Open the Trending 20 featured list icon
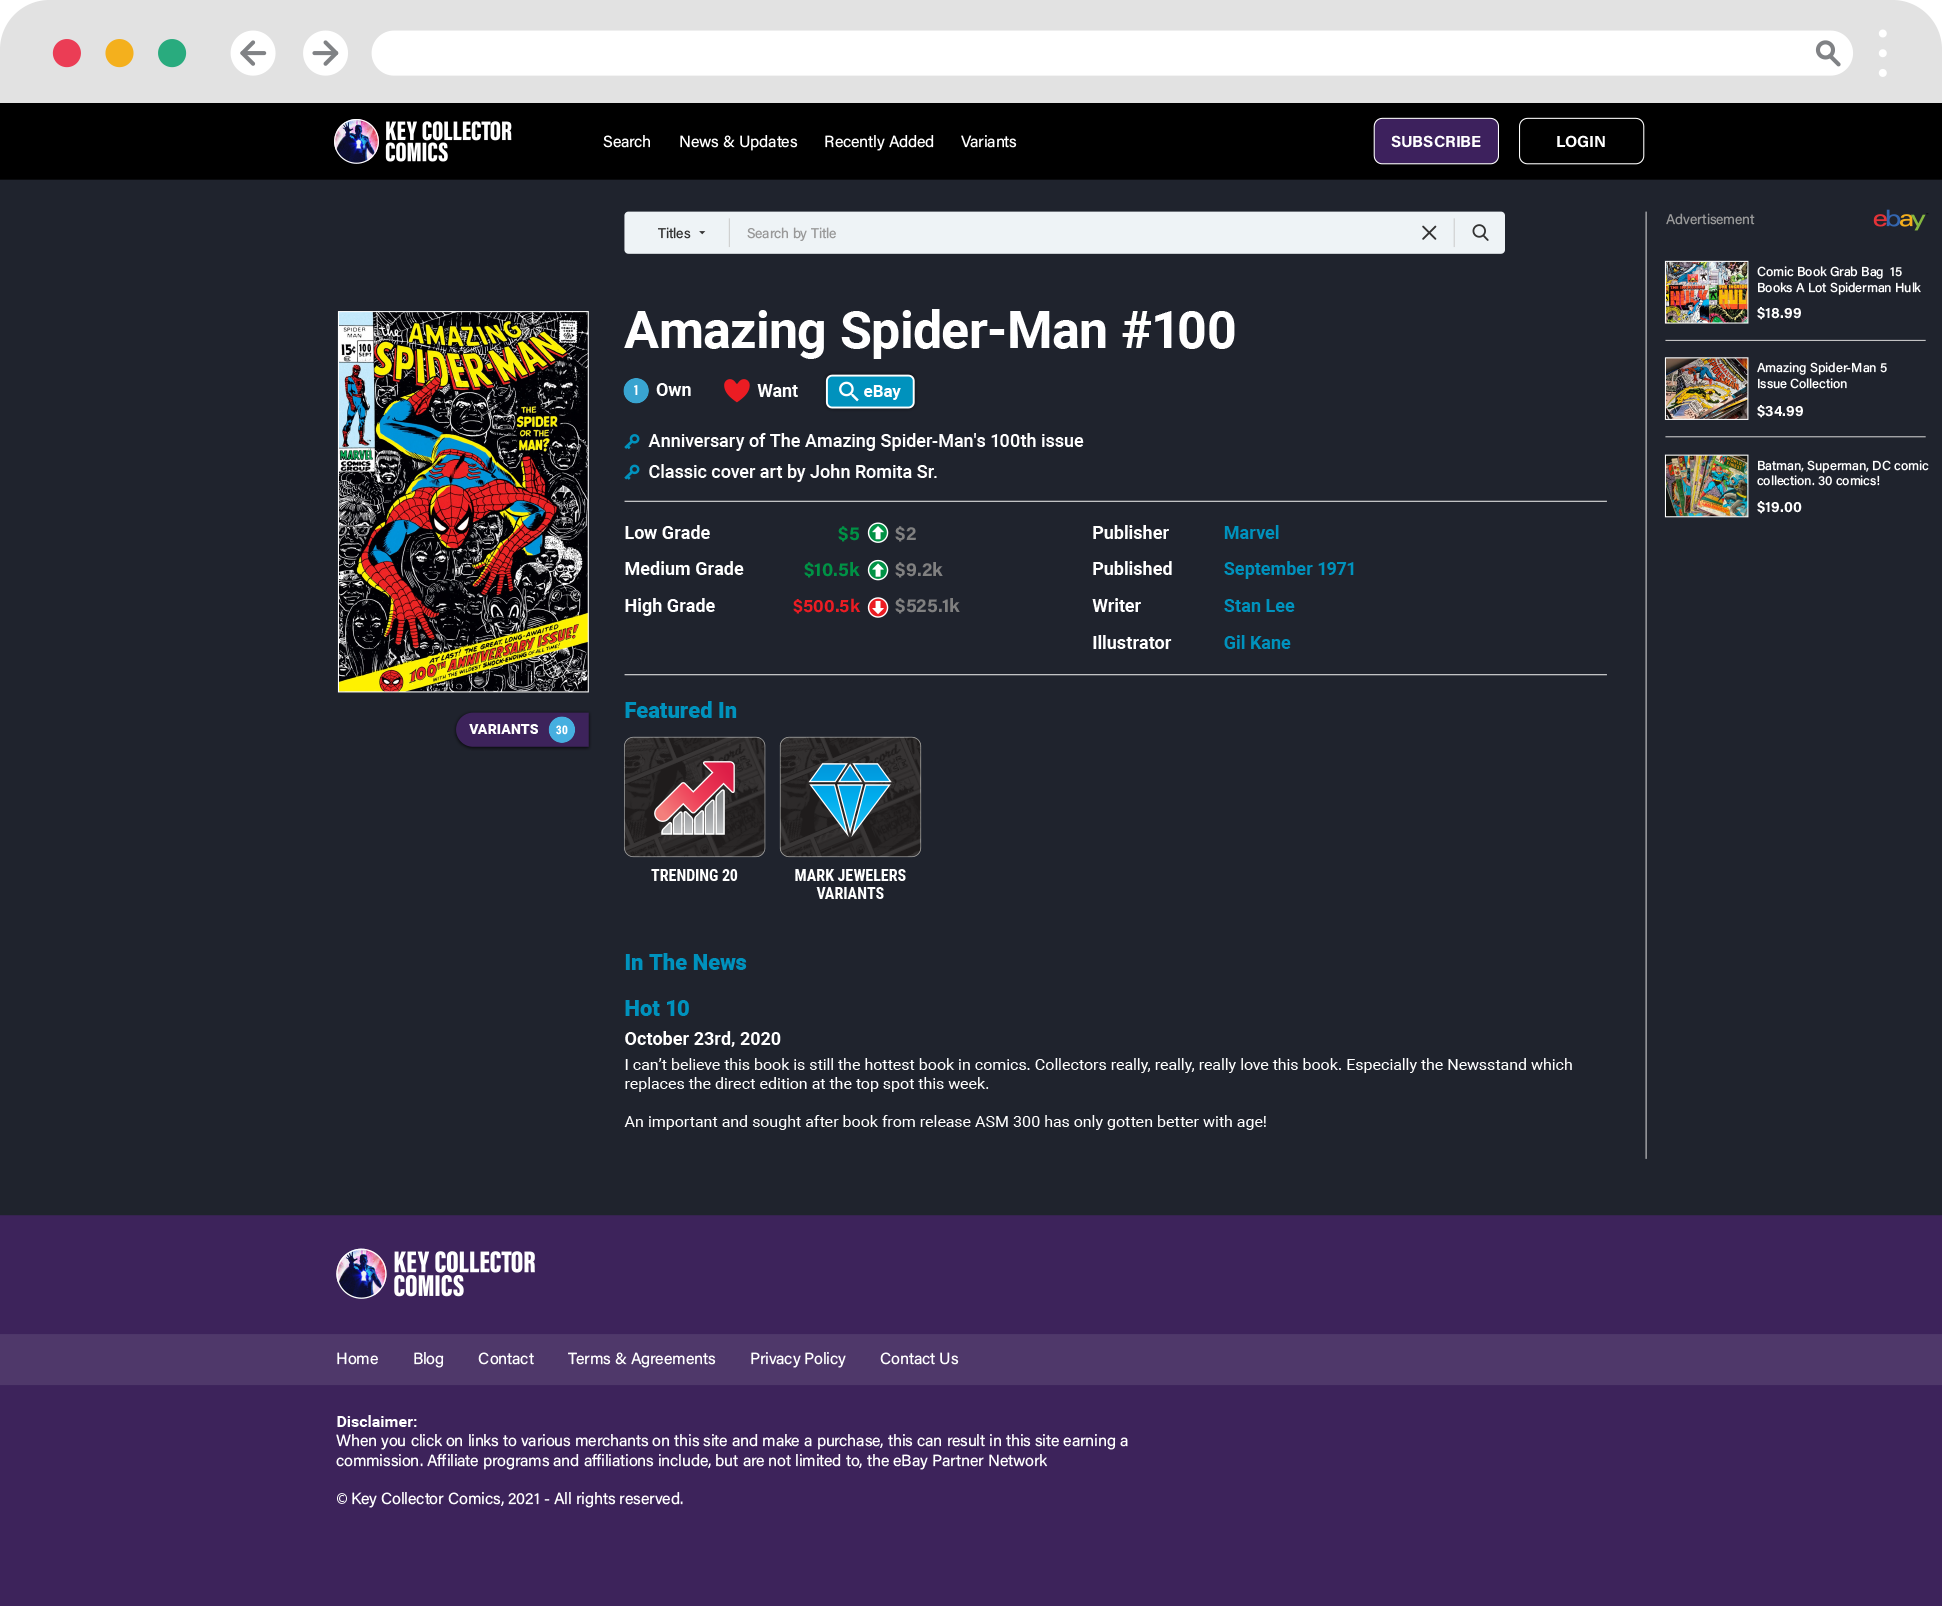This screenshot has width=1942, height=1606. (x=694, y=797)
